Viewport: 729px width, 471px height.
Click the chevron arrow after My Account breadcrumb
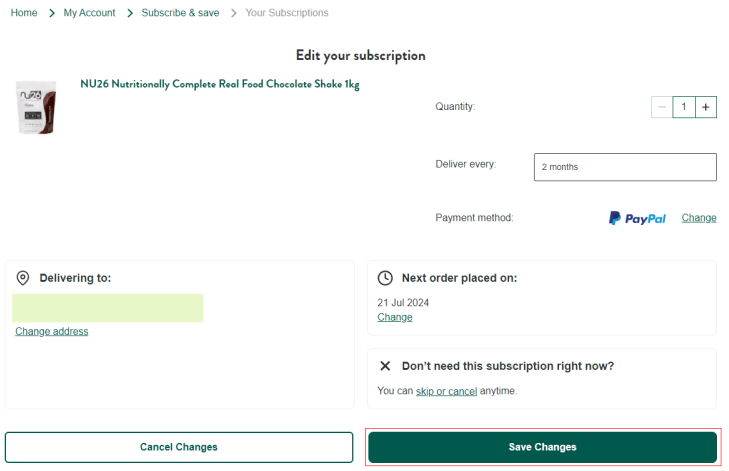pyautogui.click(x=130, y=13)
